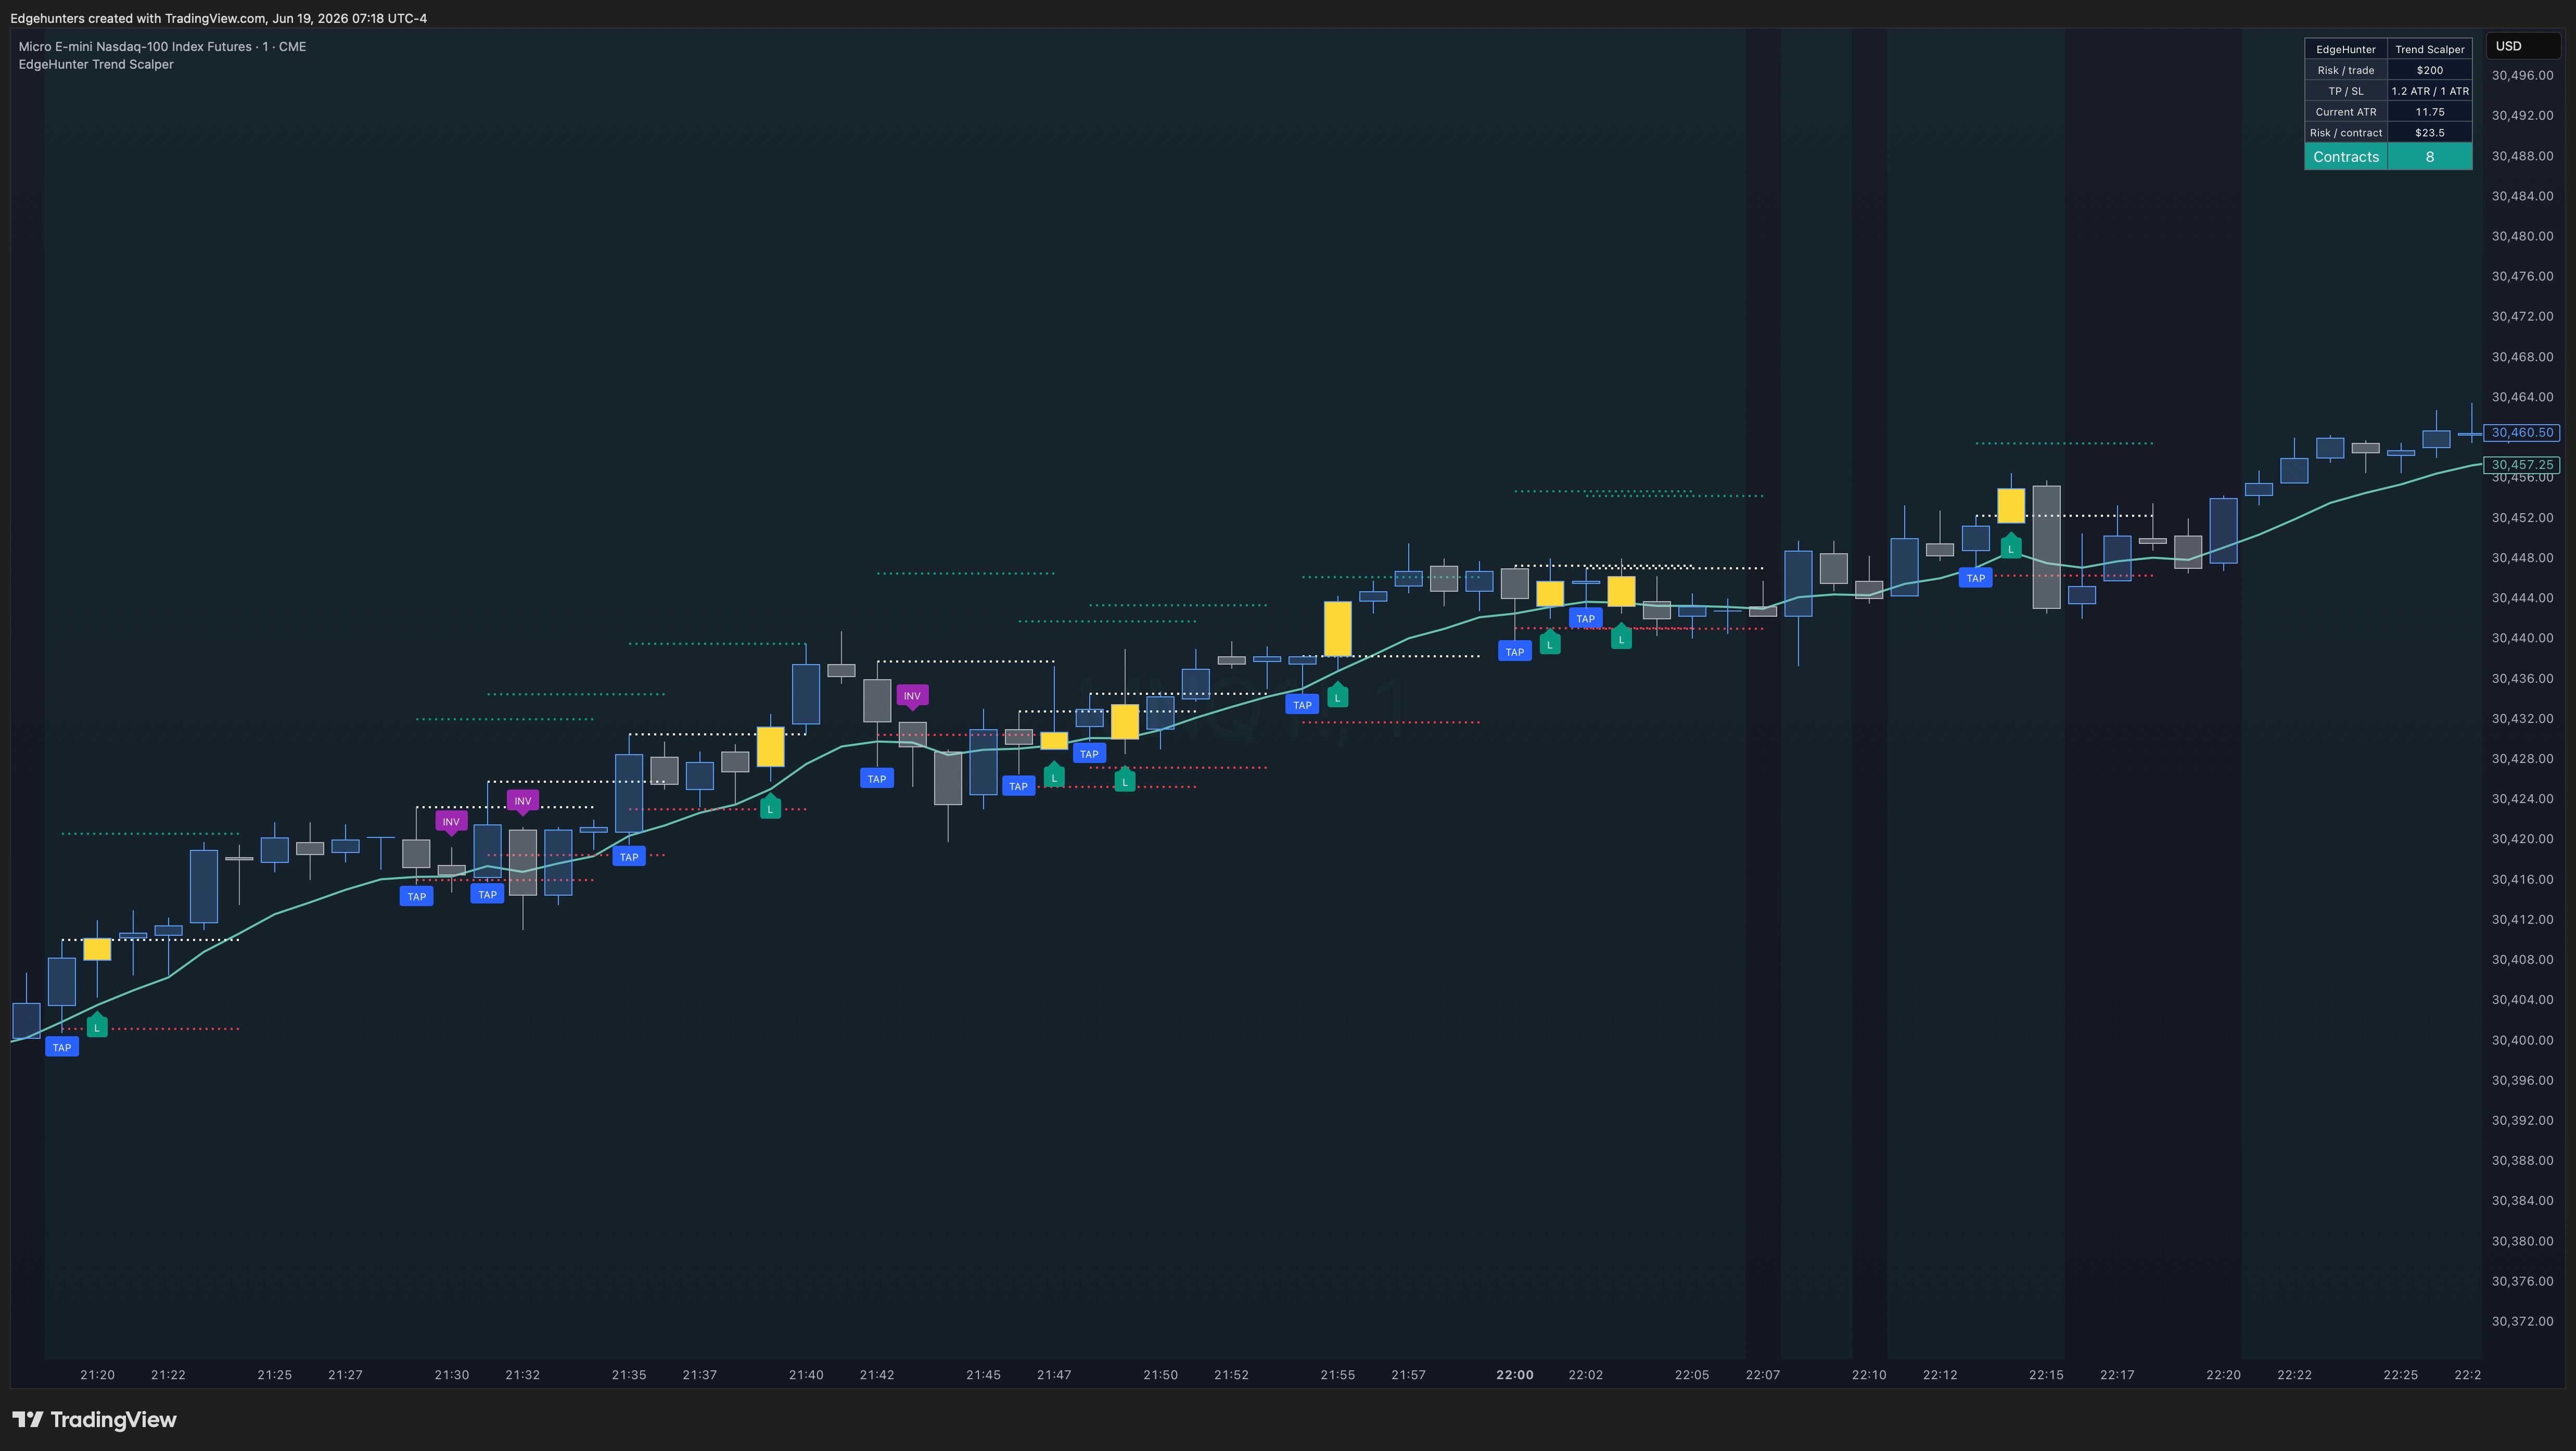The width and height of the screenshot is (2576, 1451).
Task: Click the $200 risk value cell
Action: [2430, 70]
